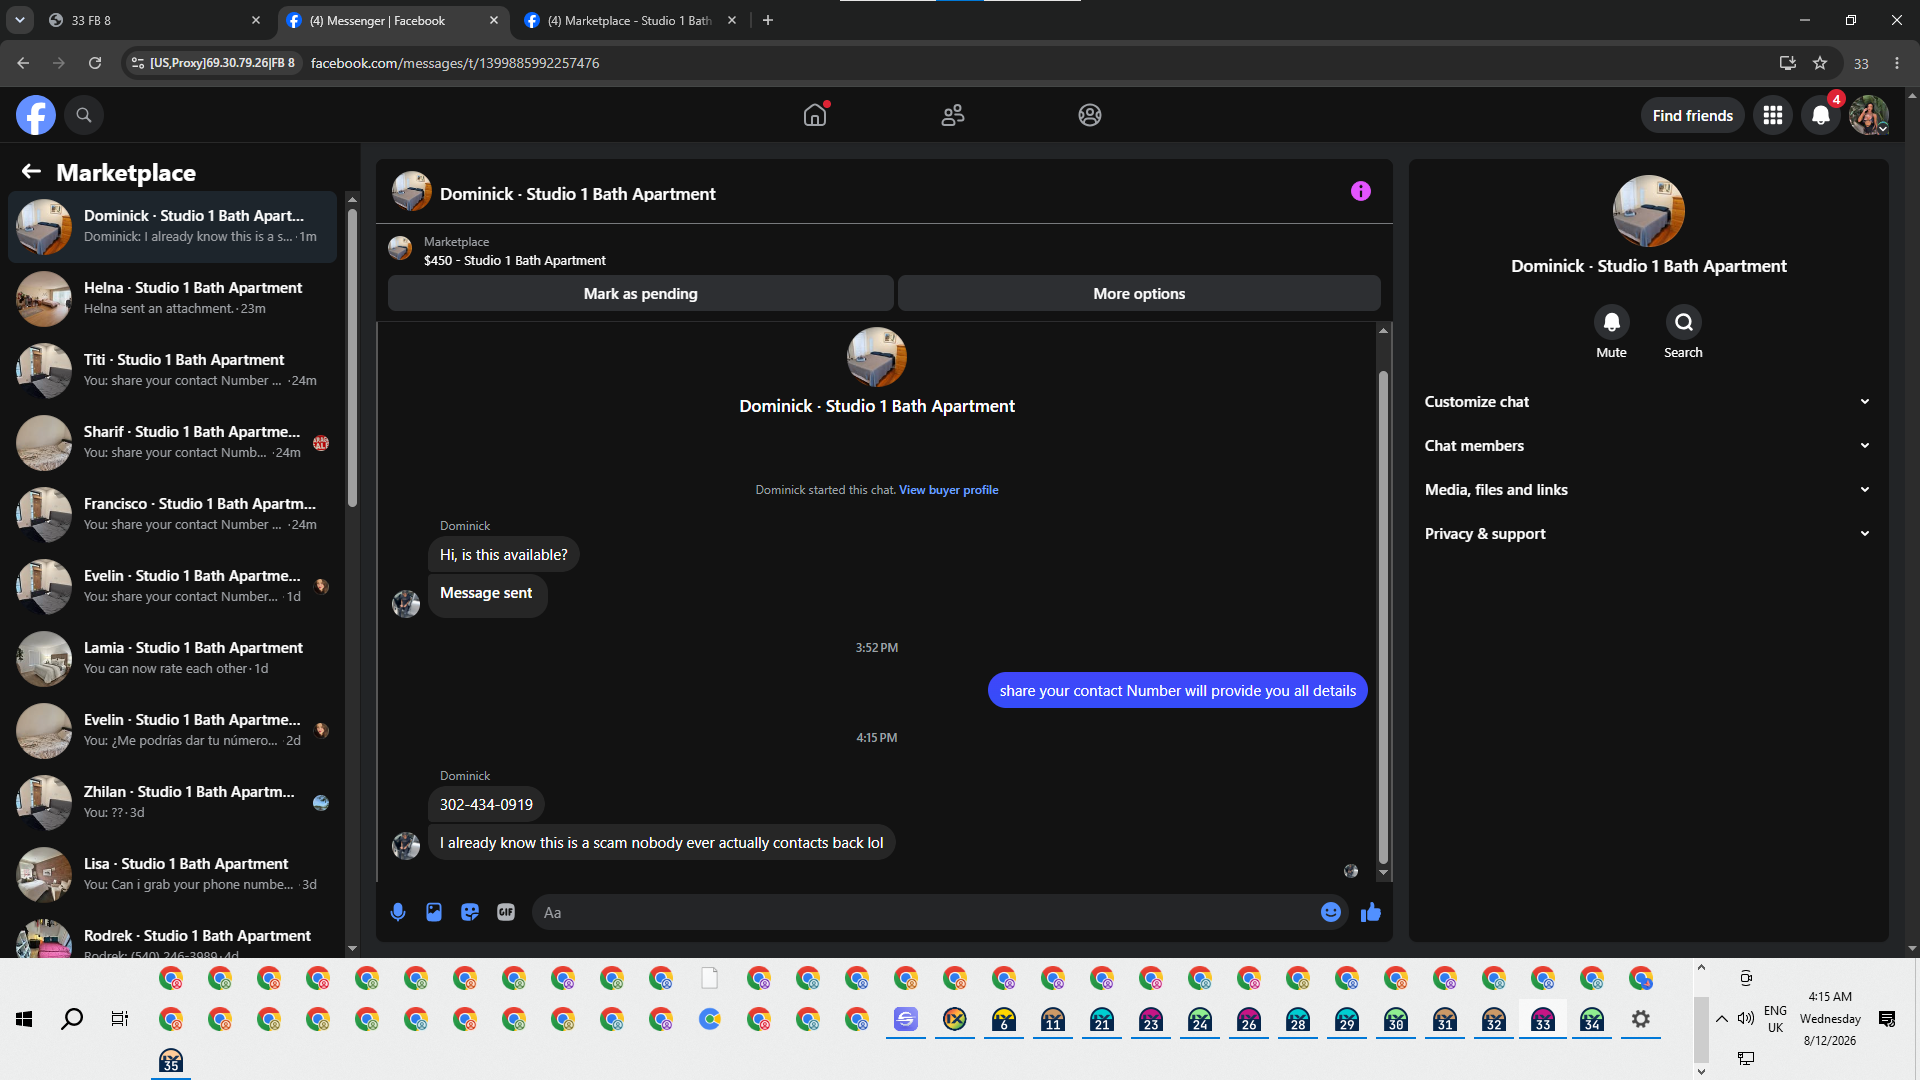Open Lamia Studio 1 Bath Apartment chat
The image size is (1920, 1080).
(173, 658)
